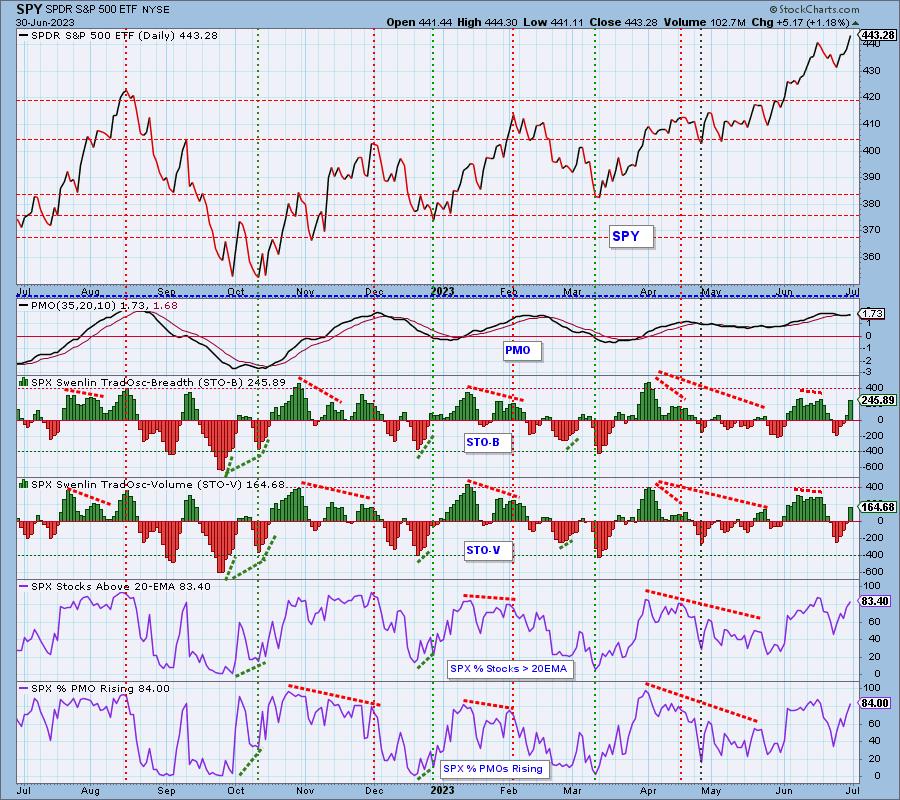Click the STO-B annotation box
The width and height of the screenshot is (900, 800).
pos(487,442)
